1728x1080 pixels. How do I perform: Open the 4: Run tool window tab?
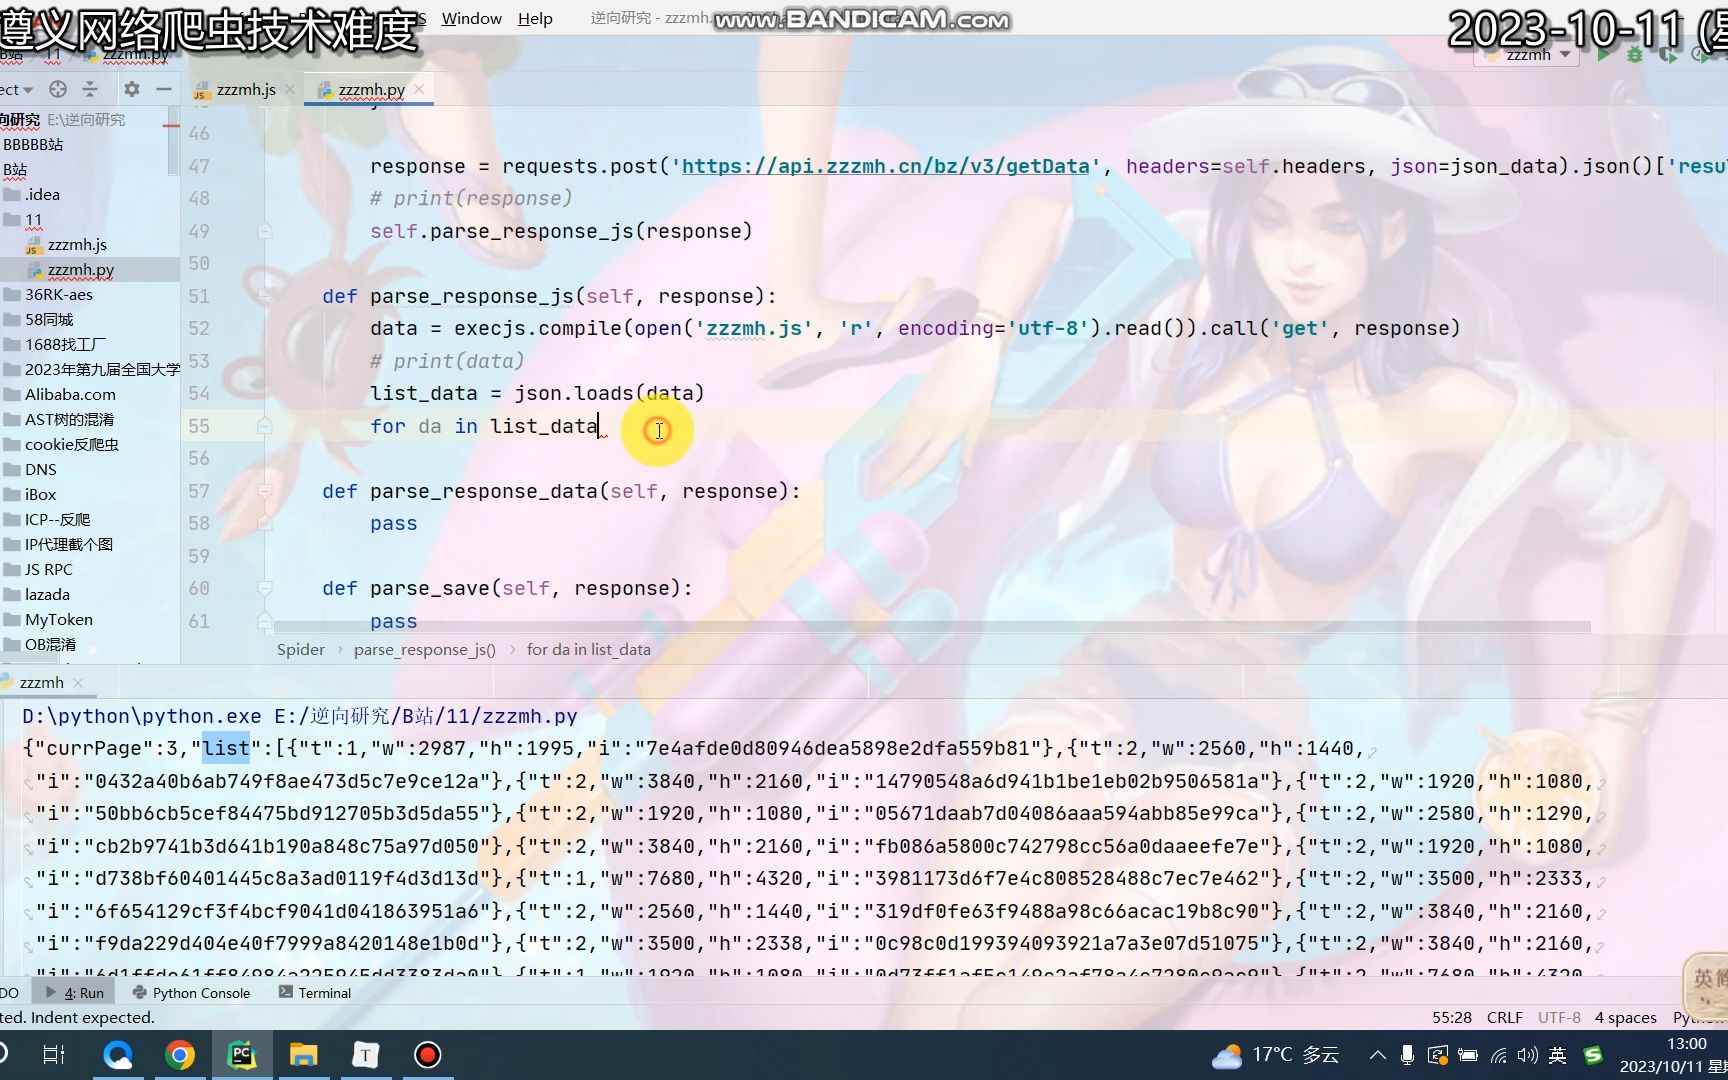[x=75, y=993]
